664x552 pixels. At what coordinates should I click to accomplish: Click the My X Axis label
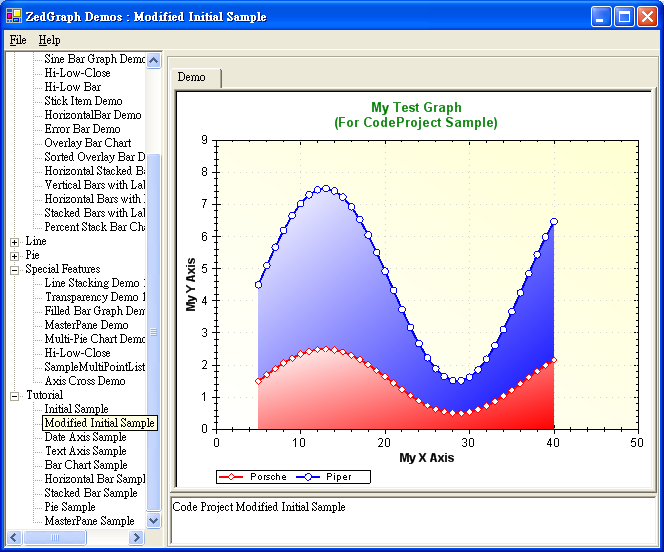pyautogui.click(x=426, y=458)
